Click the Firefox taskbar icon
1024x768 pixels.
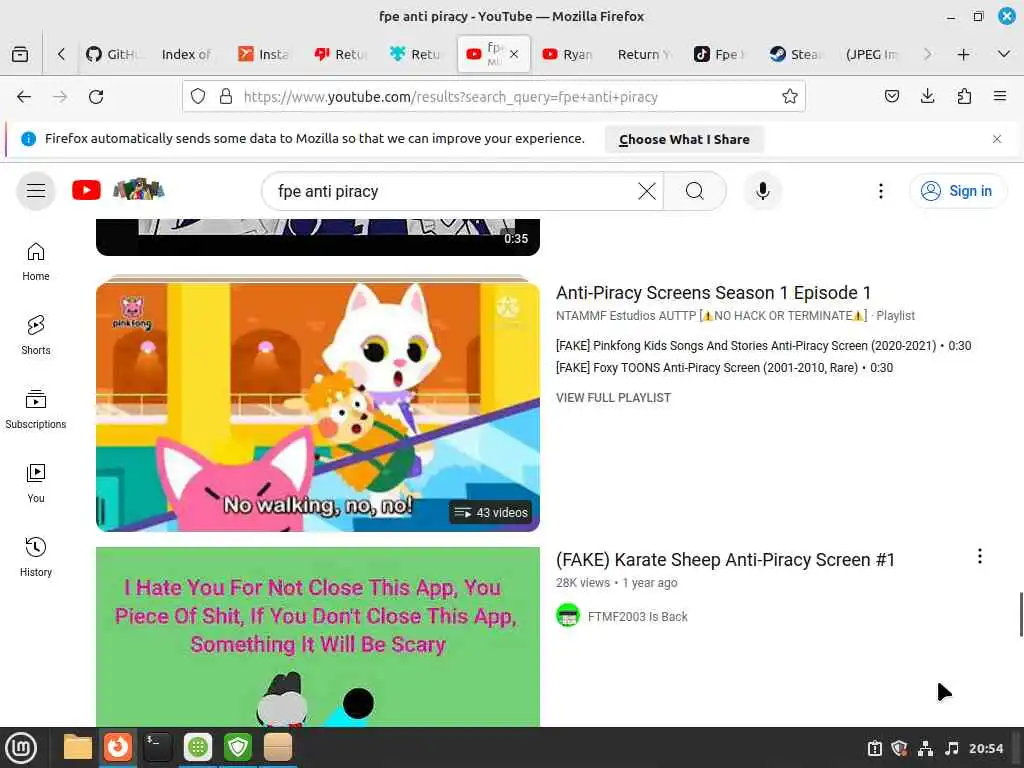(x=118, y=747)
